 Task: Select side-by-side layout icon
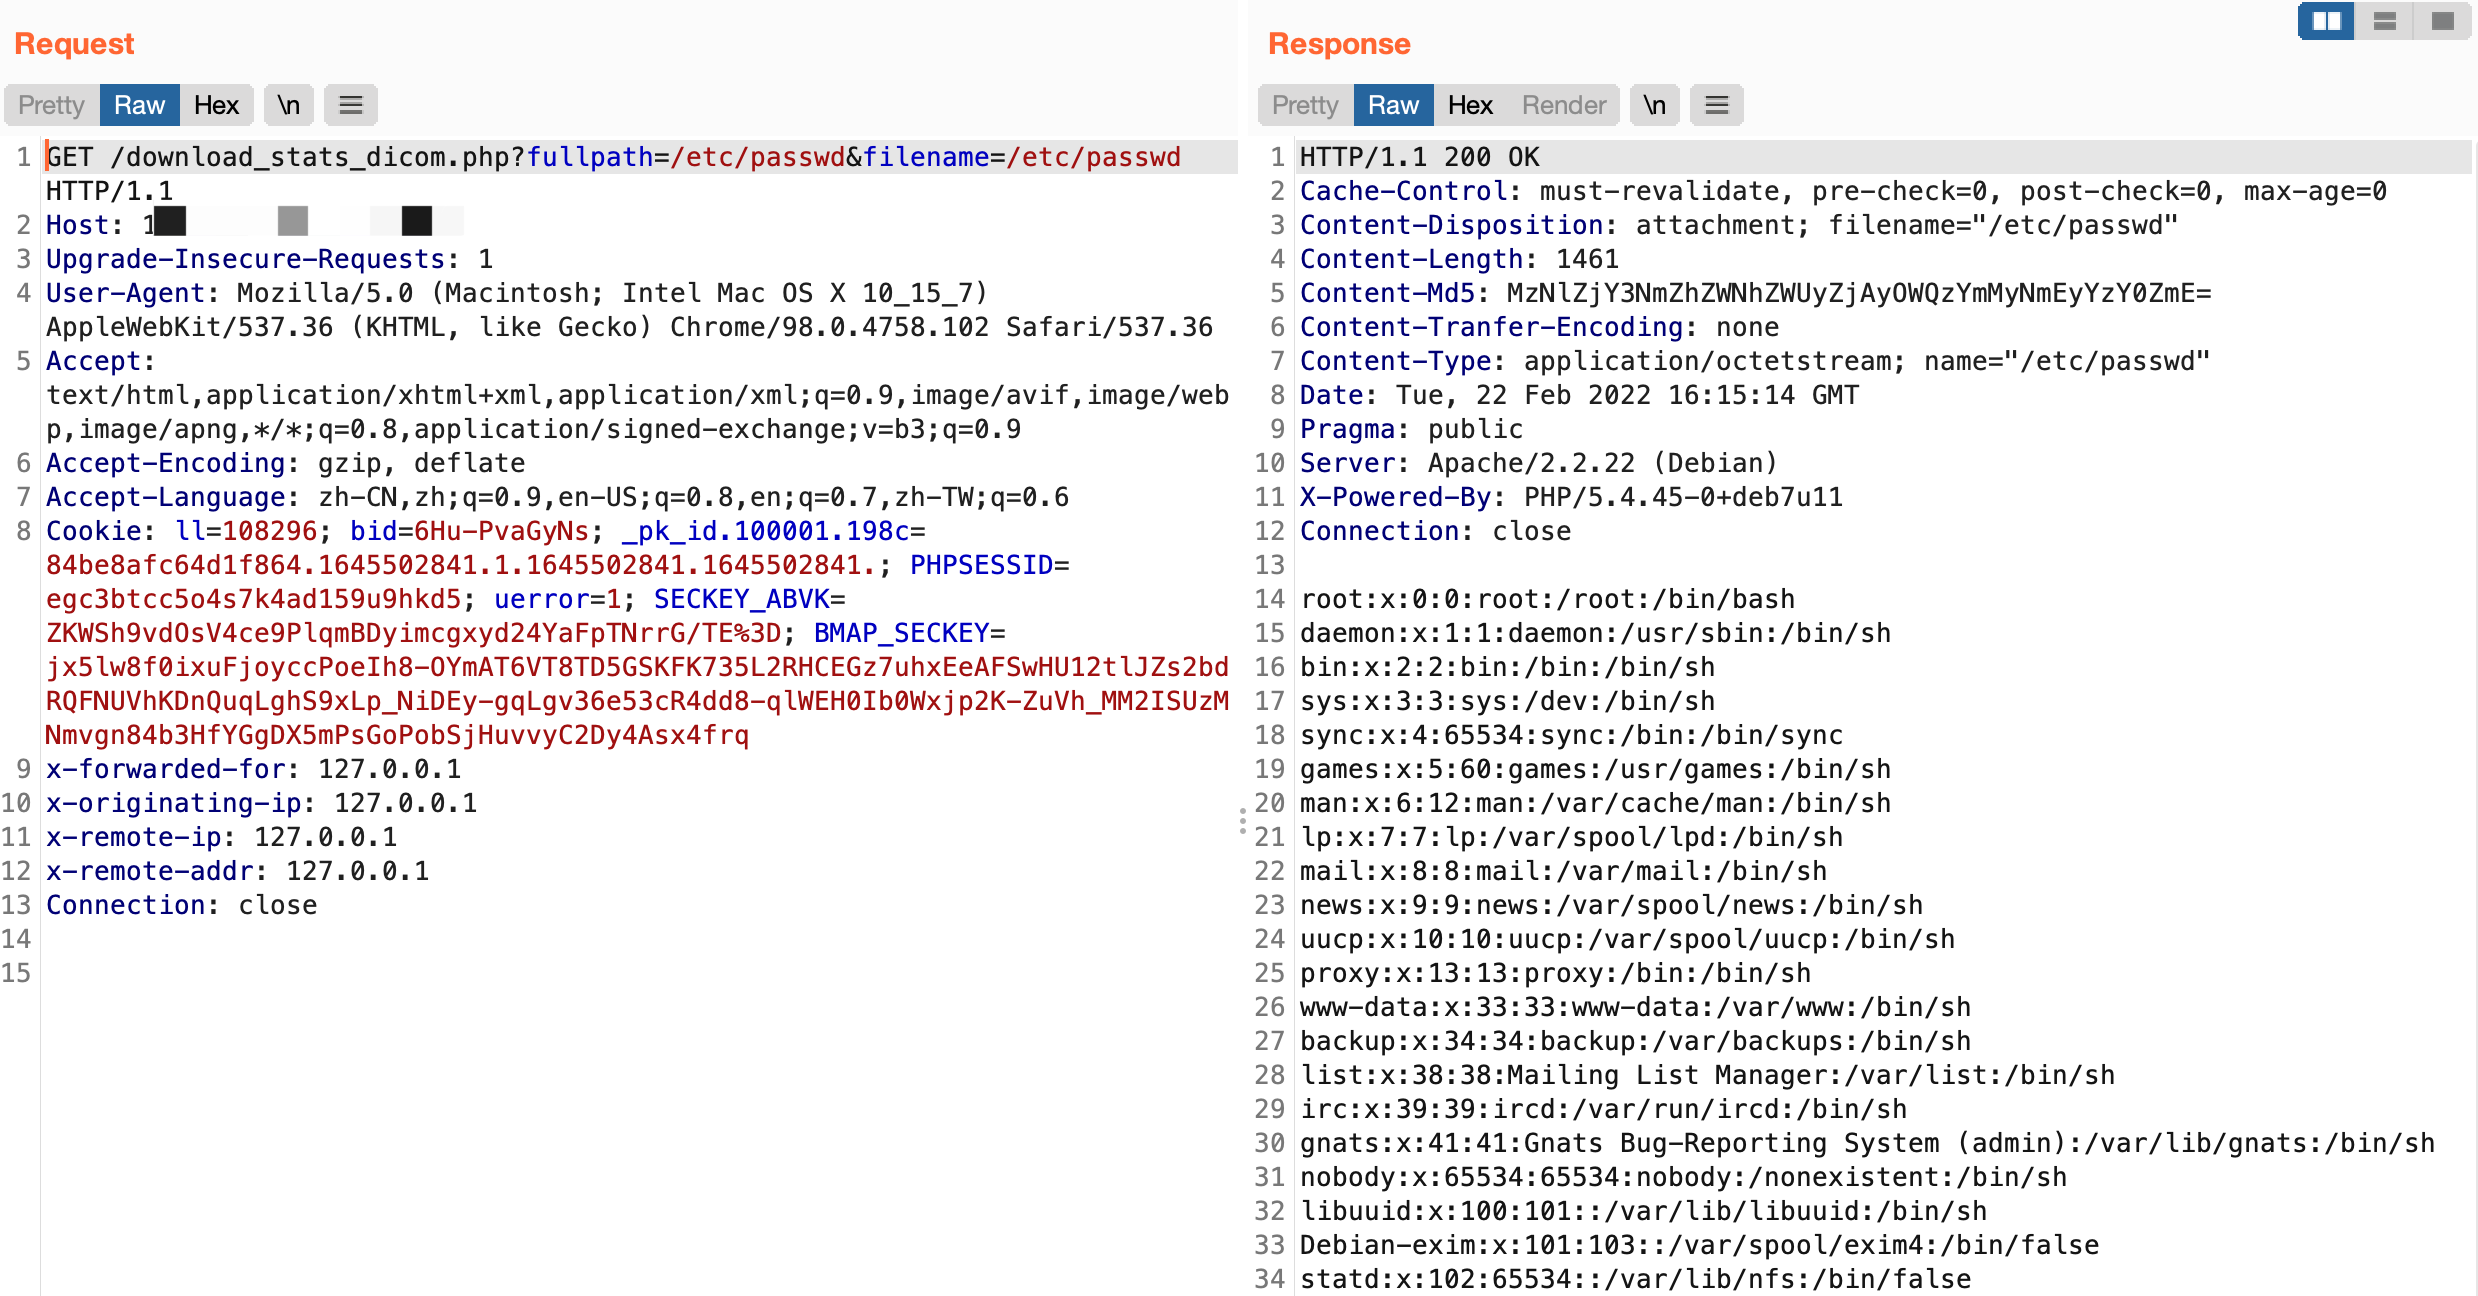pyautogui.click(x=2326, y=21)
